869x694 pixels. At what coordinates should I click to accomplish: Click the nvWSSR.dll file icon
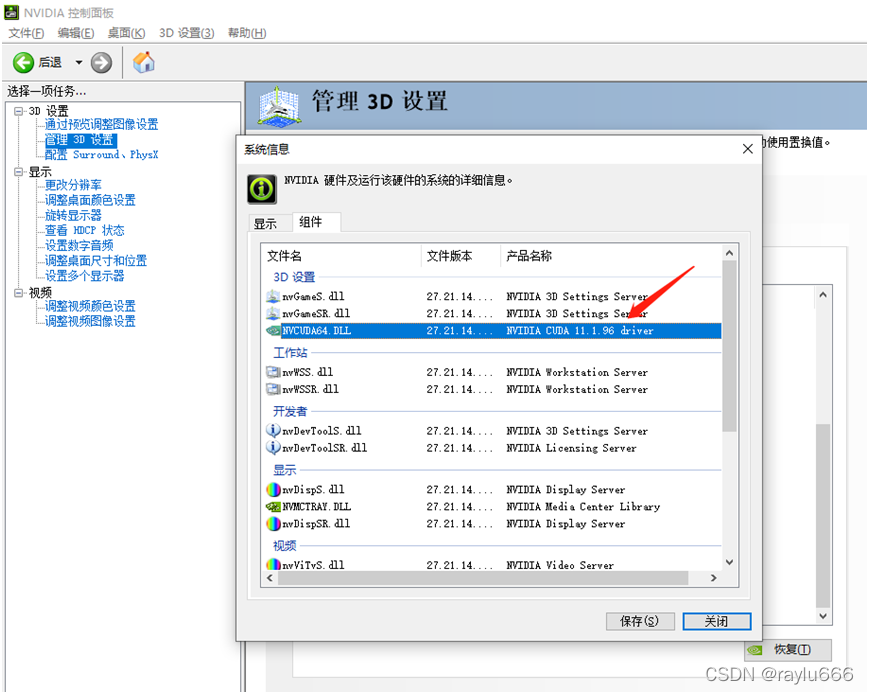(273, 390)
